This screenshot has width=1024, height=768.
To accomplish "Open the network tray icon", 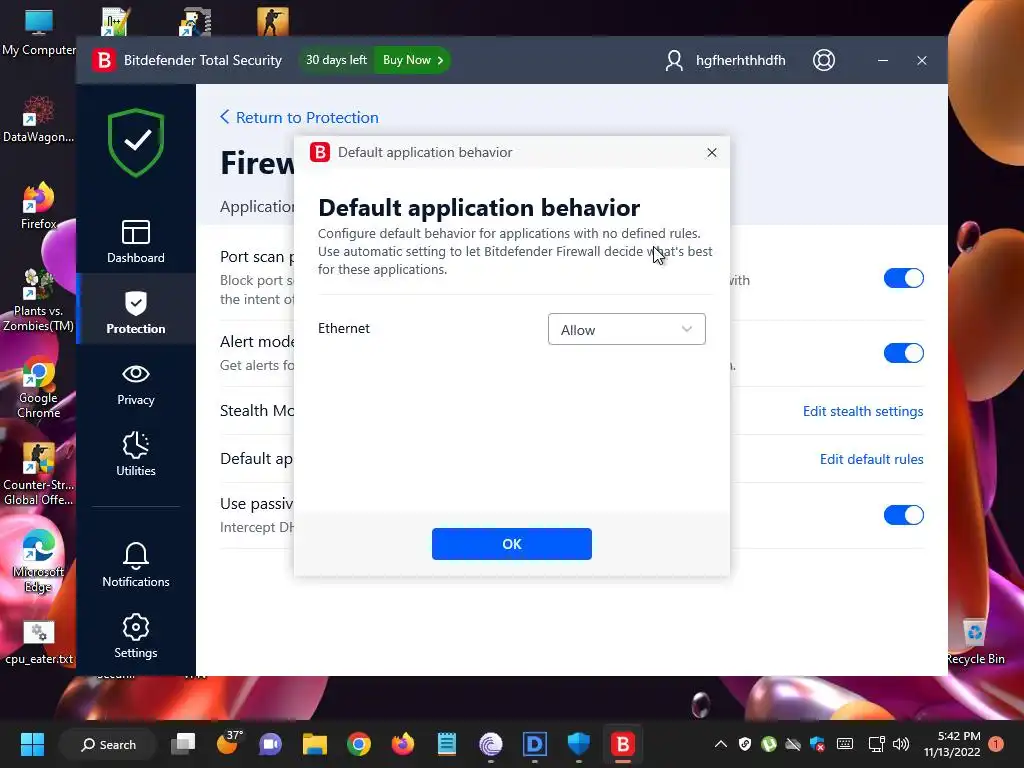I will [876, 744].
